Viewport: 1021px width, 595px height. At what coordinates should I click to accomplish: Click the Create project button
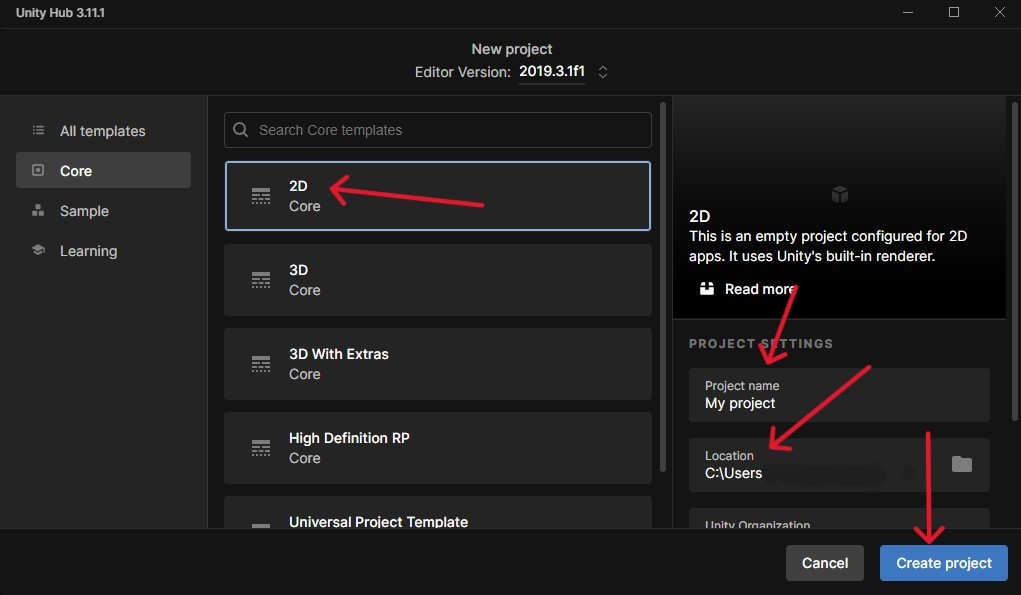click(944, 563)
